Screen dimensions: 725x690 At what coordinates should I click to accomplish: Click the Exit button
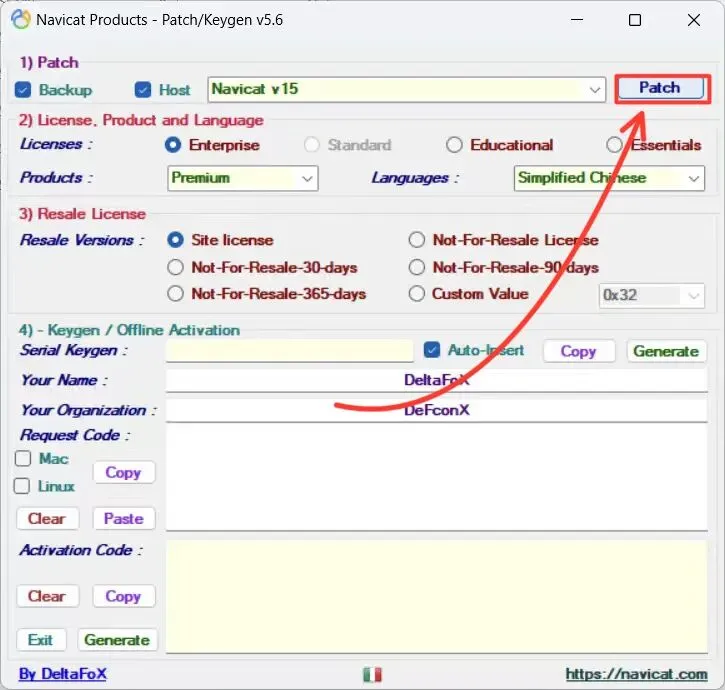pyautogui.click(x=41, y=640)
